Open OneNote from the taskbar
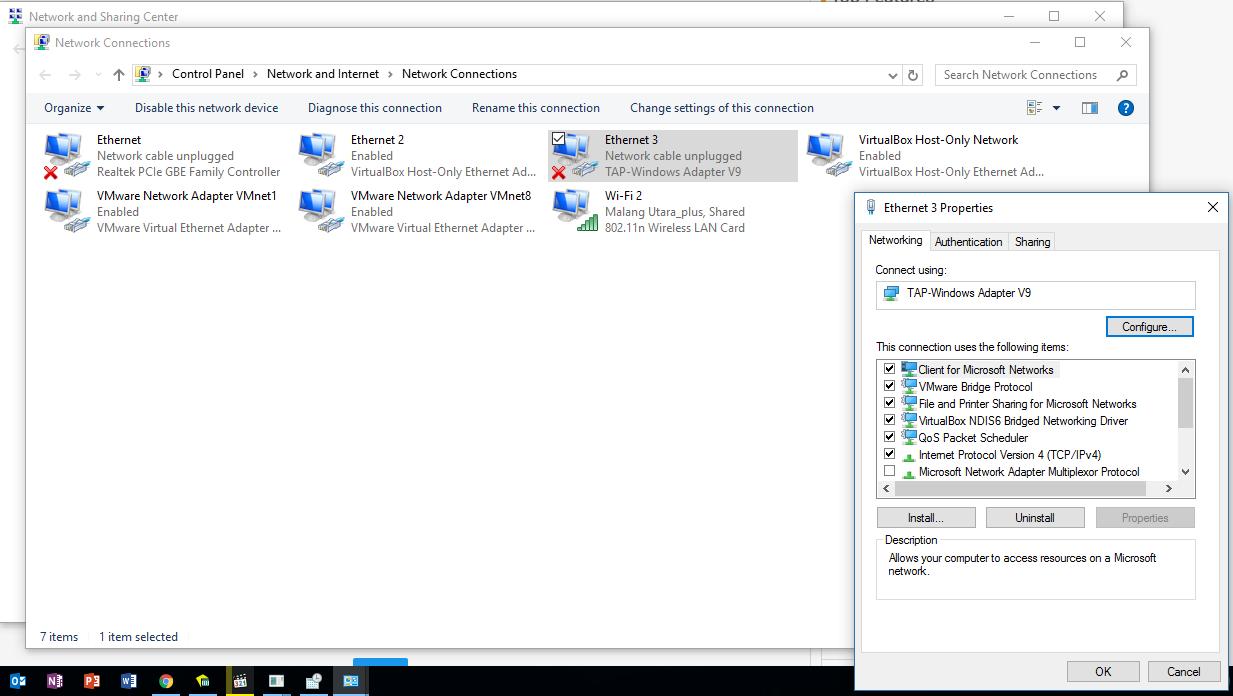The width and height of the screenshot is (1233, 696). tap(54, 681)
